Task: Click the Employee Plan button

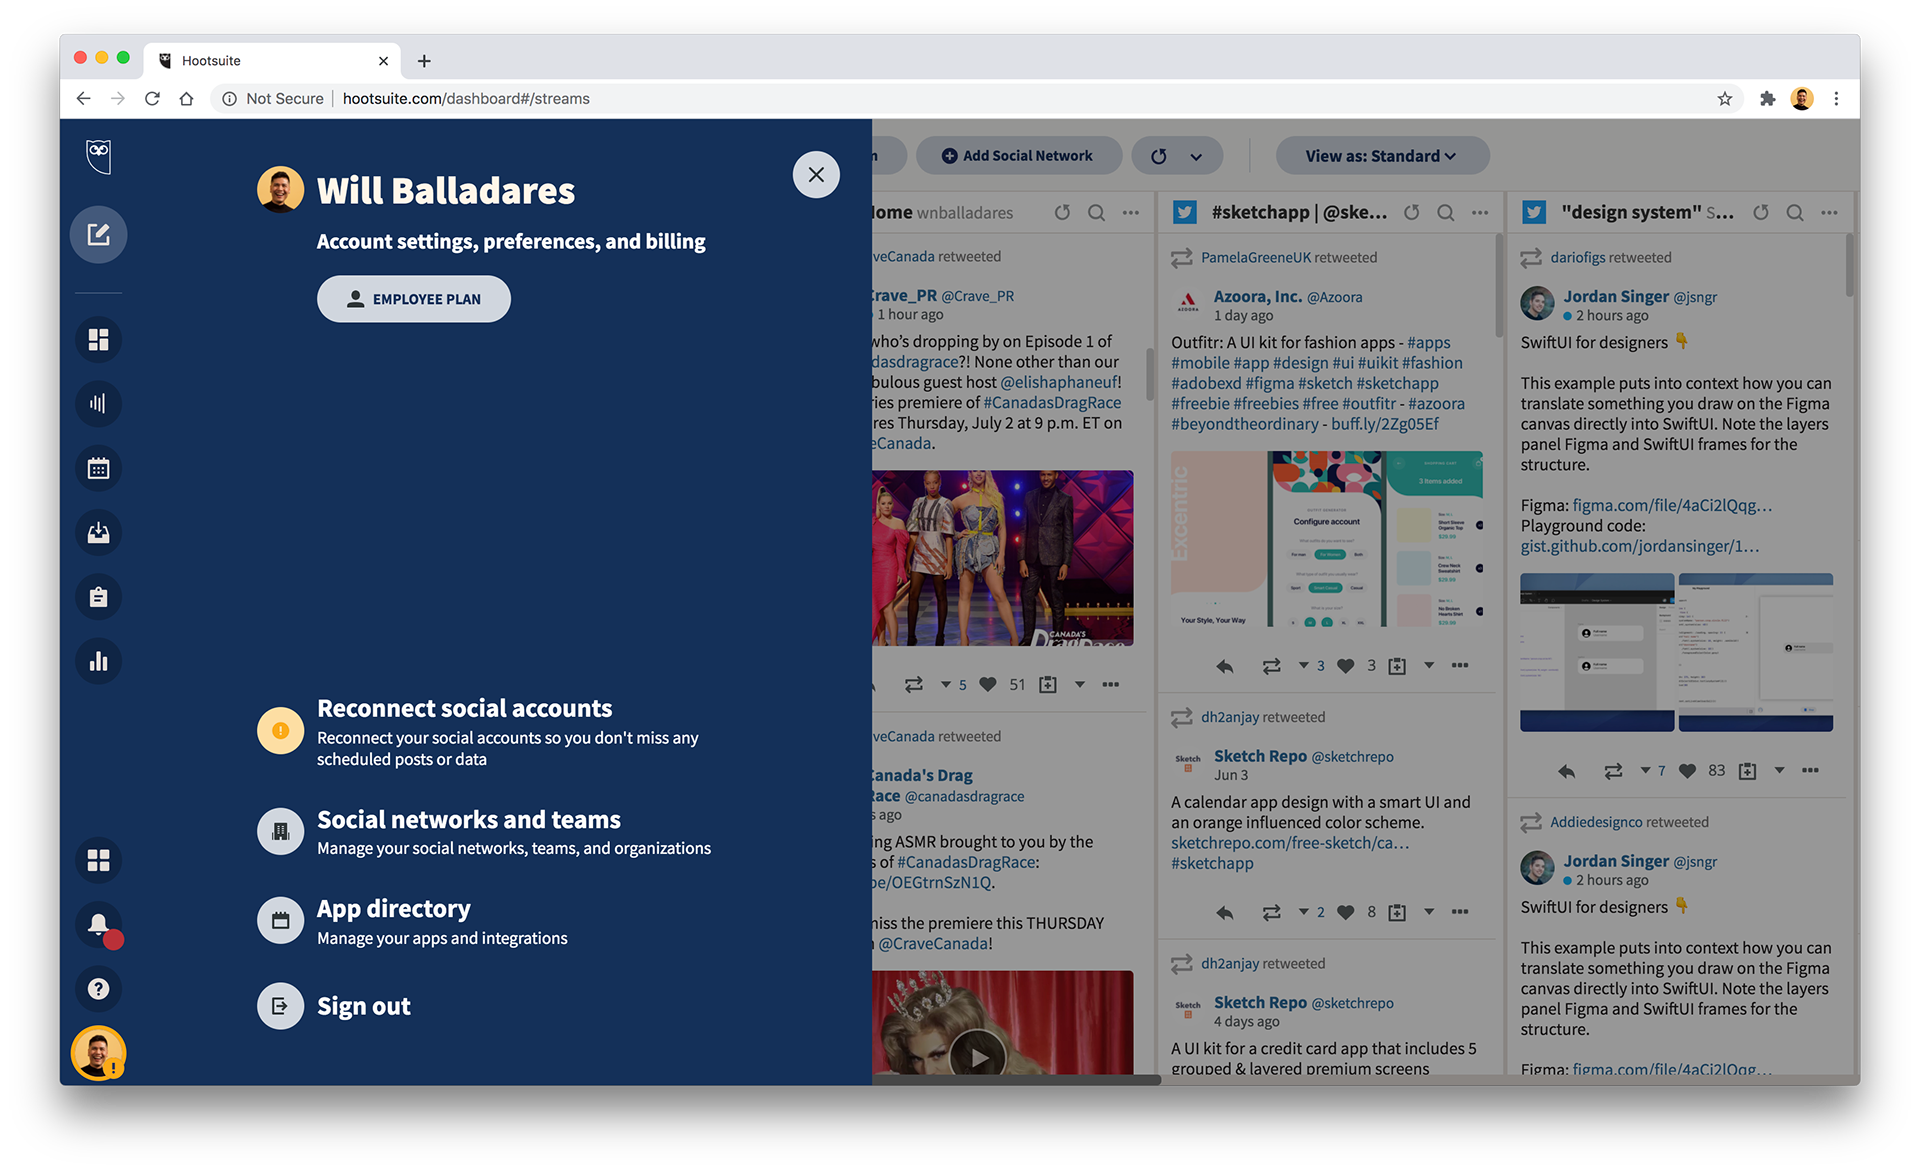Action: pyautogui.click(x=414, y=299)
